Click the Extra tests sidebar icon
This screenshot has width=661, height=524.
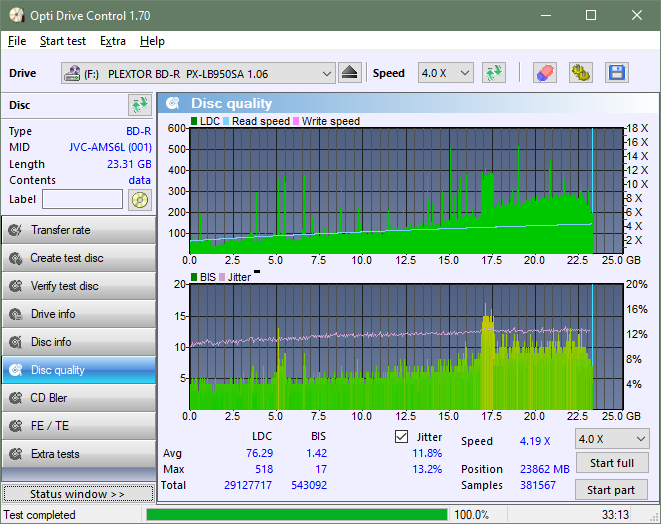pos(16,454)
